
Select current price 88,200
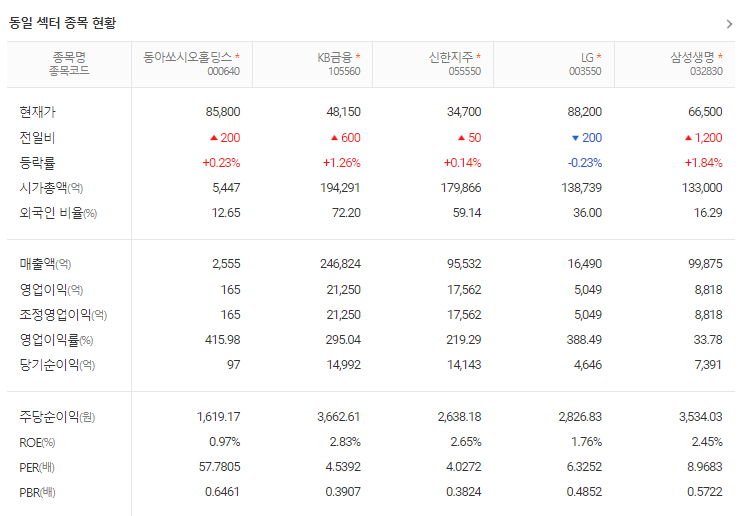point(585,112)
